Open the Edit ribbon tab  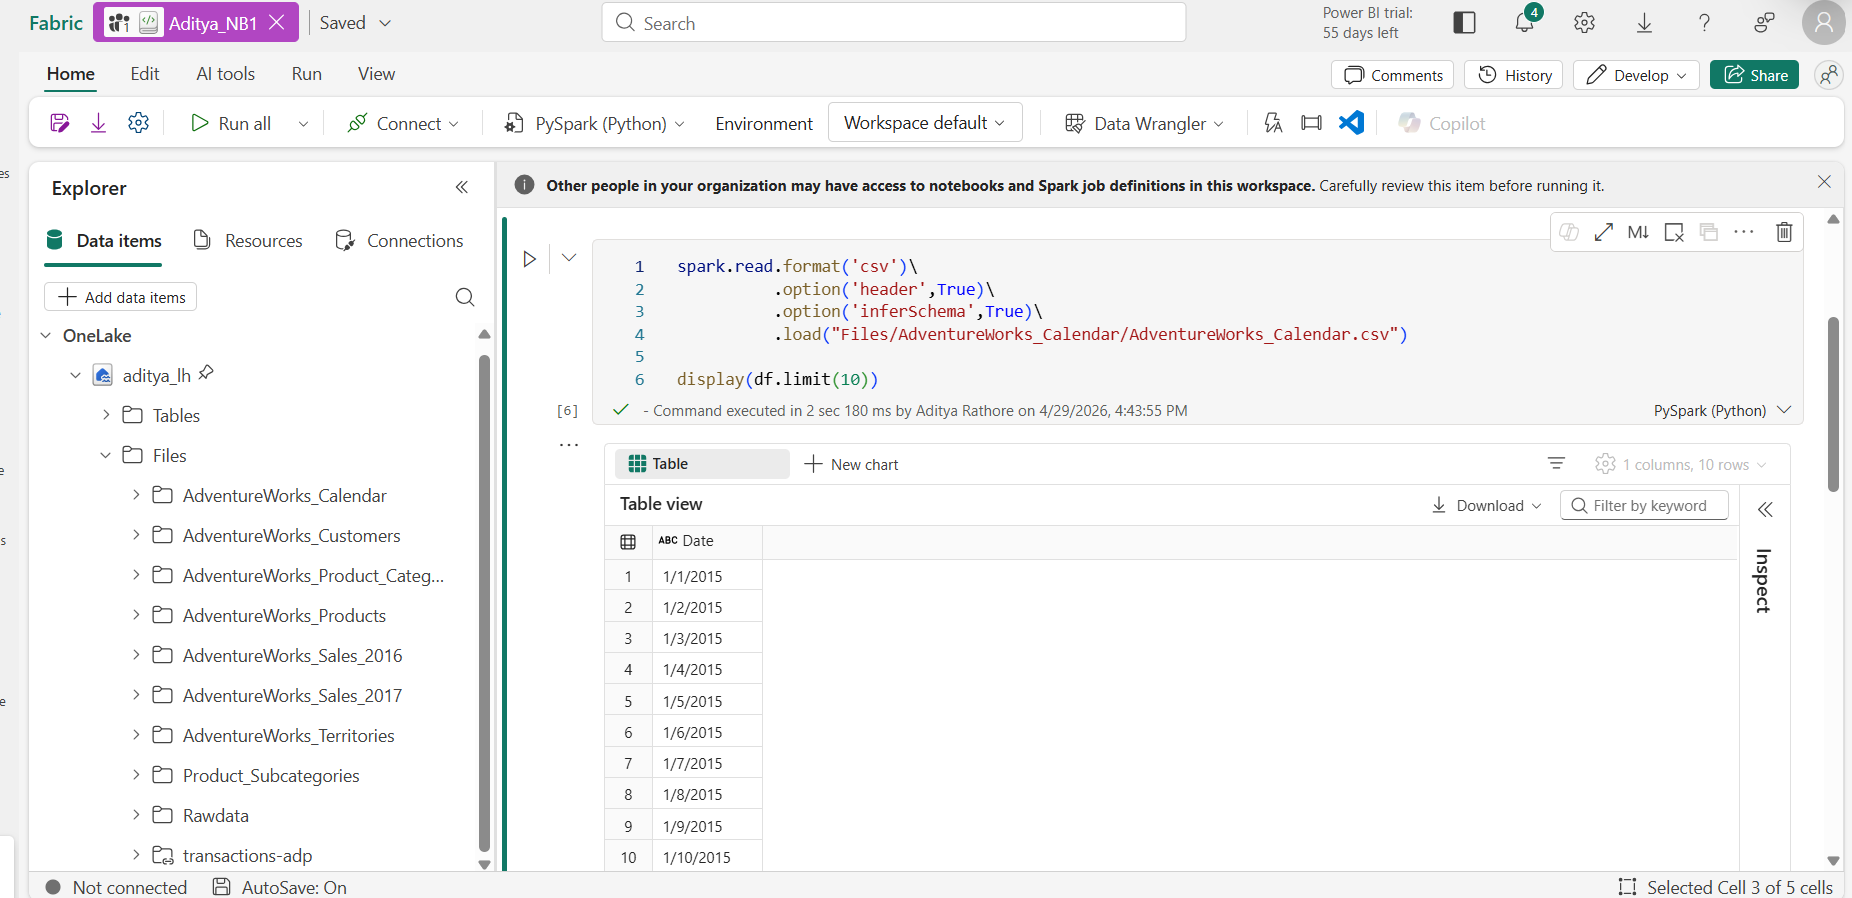pyautogui.click(x=145, y=74)
